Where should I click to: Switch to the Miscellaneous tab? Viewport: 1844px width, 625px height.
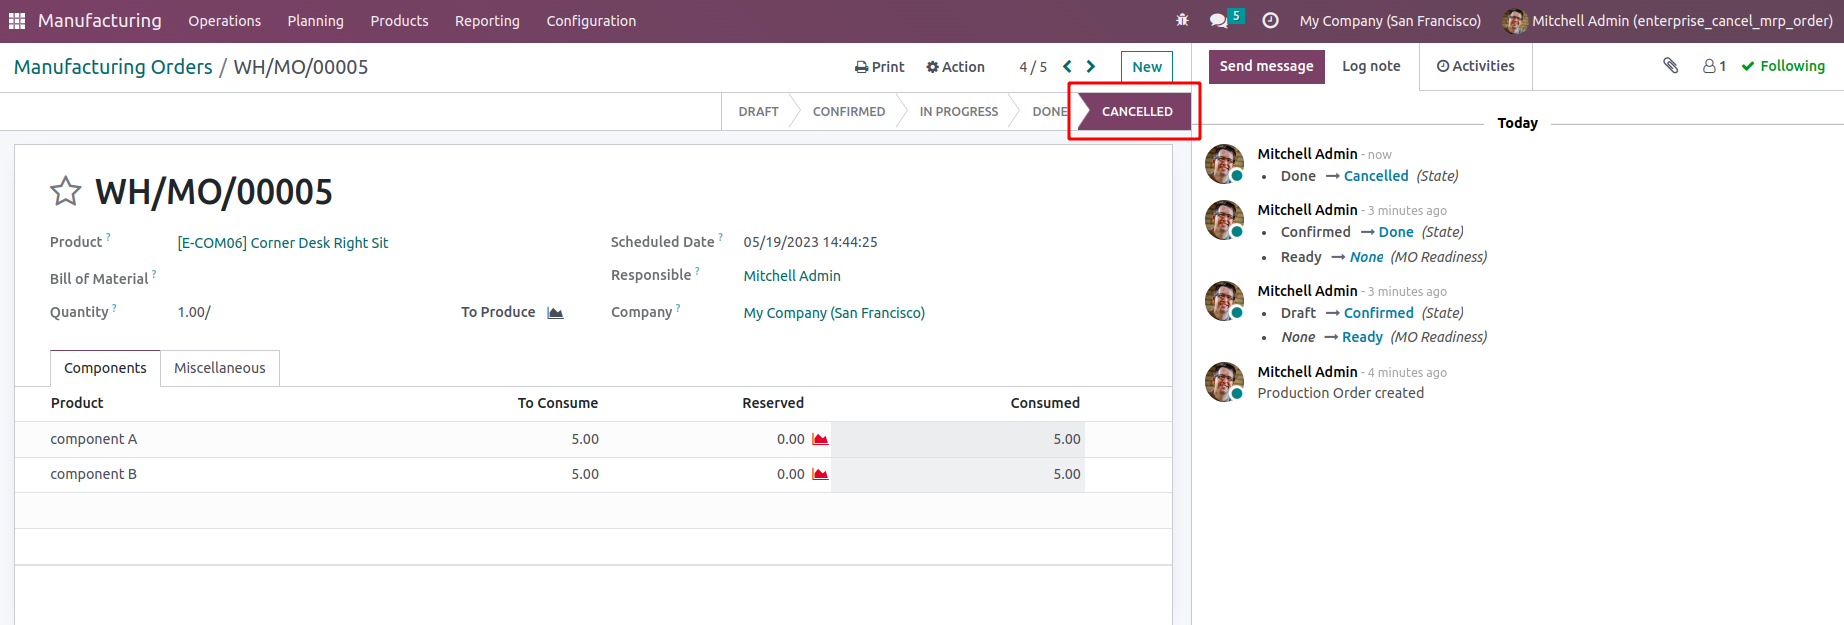pyautogui.click(x=220, y=368)
